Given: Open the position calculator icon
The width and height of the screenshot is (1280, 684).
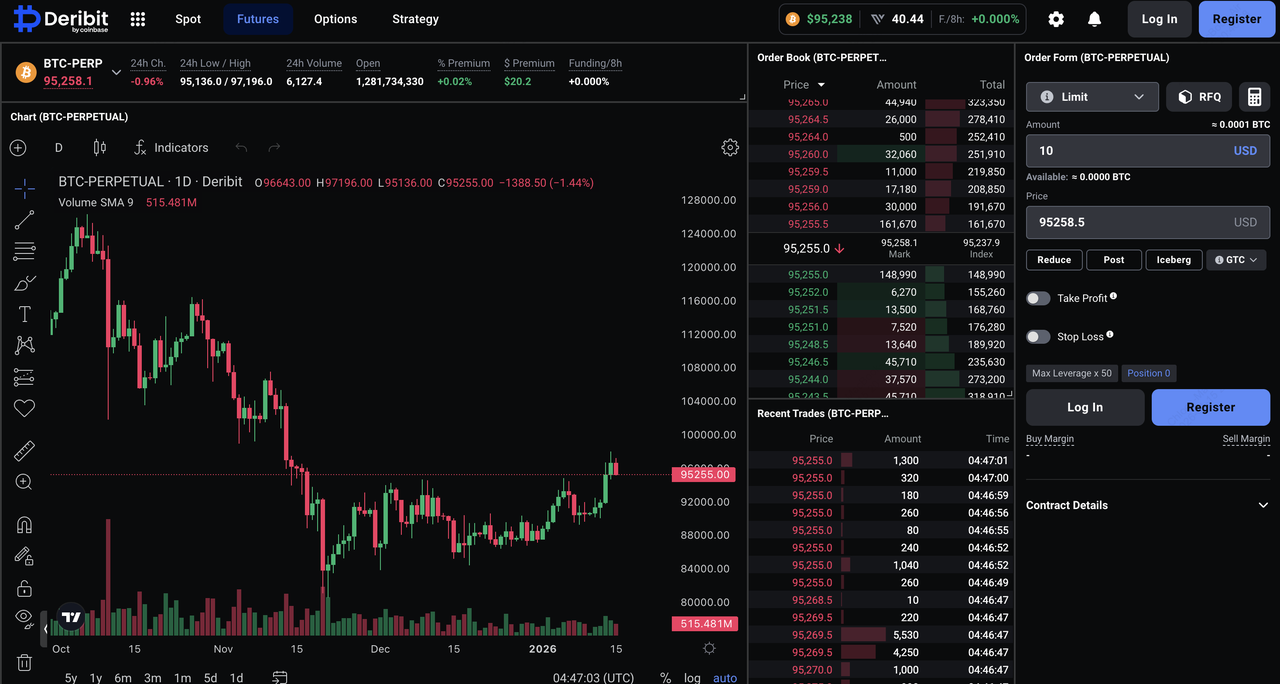Looking at the screenshot, I should tap(1254, 97).
